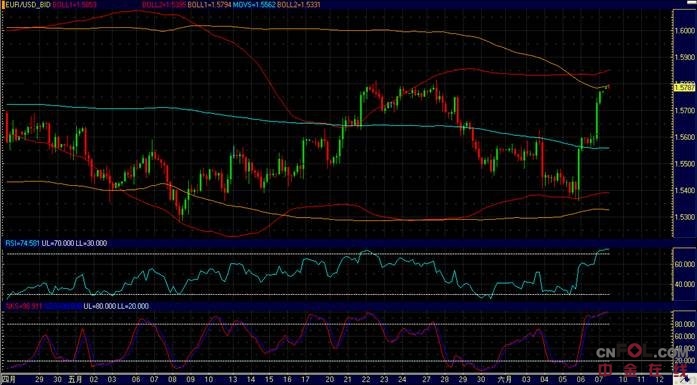Click the 1.5900 price axis label
The height and width of the screenshot is (385, 697).
coord(685,57)
